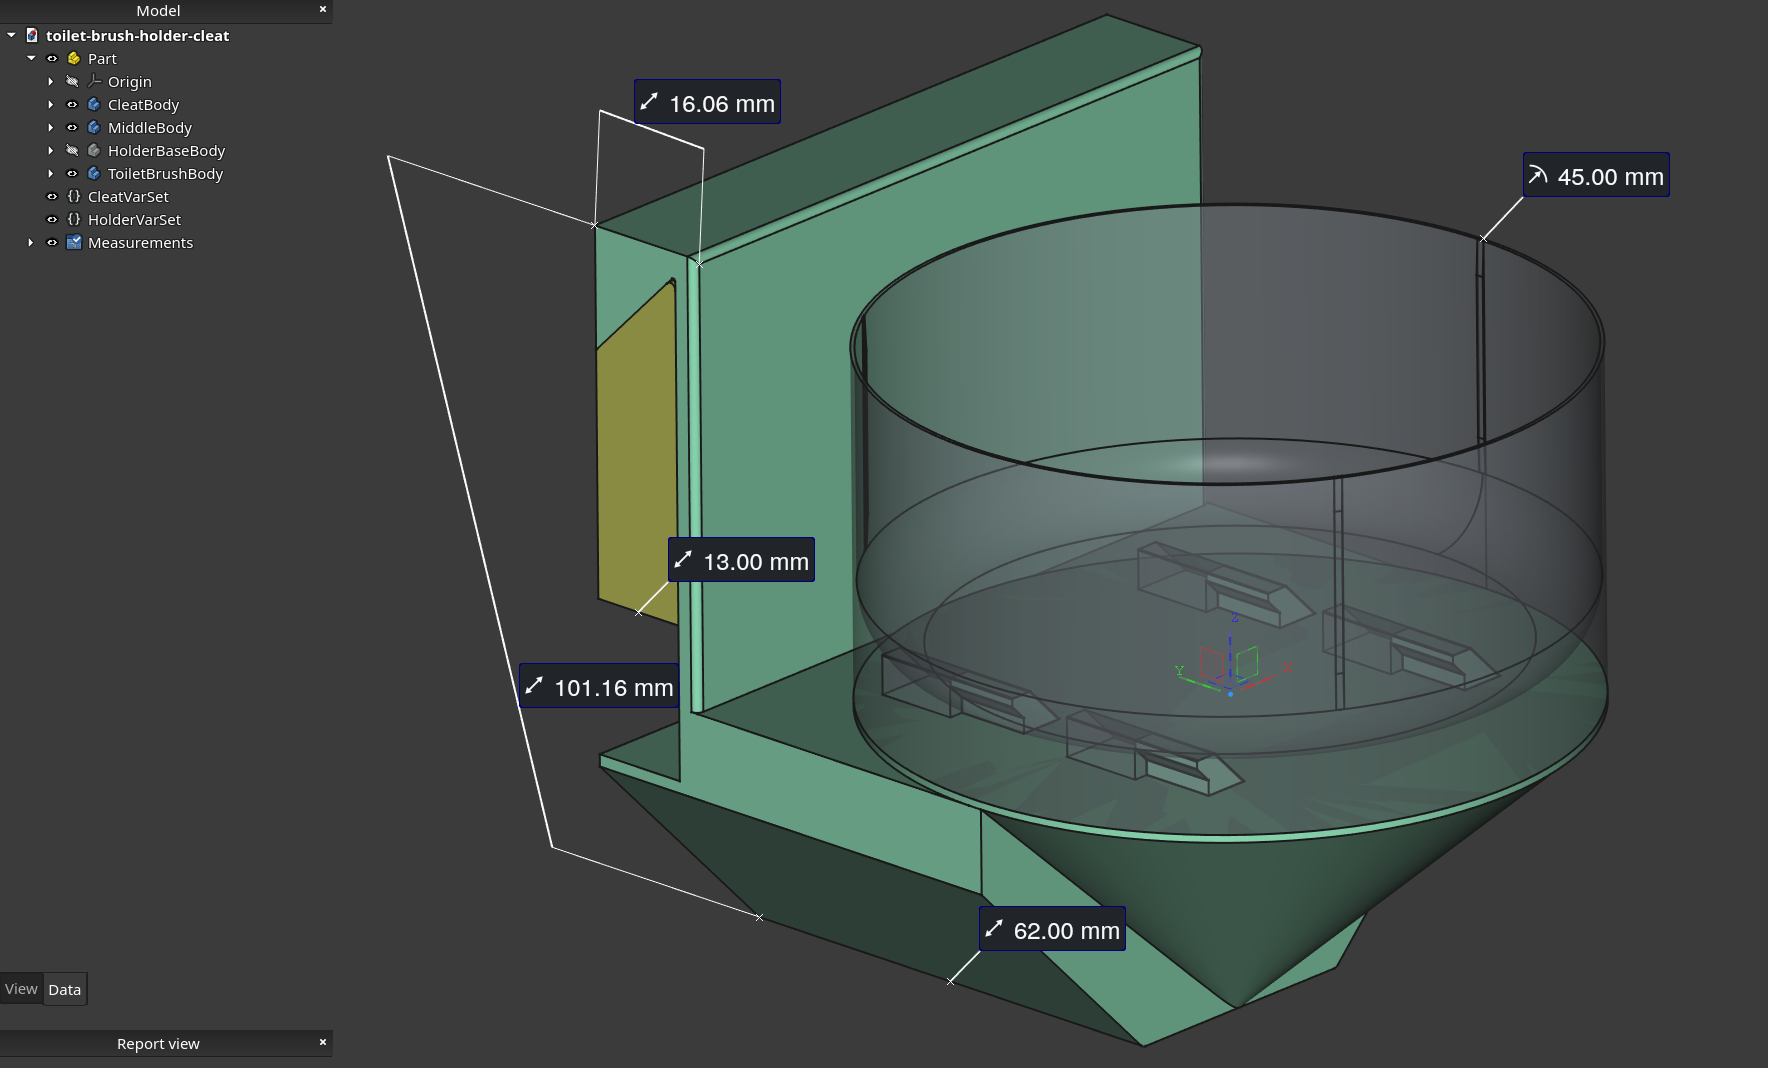Click the 45.00 mm radius text
The width and height of the screenshot is (1768, 1068).
pos(1610,177)
